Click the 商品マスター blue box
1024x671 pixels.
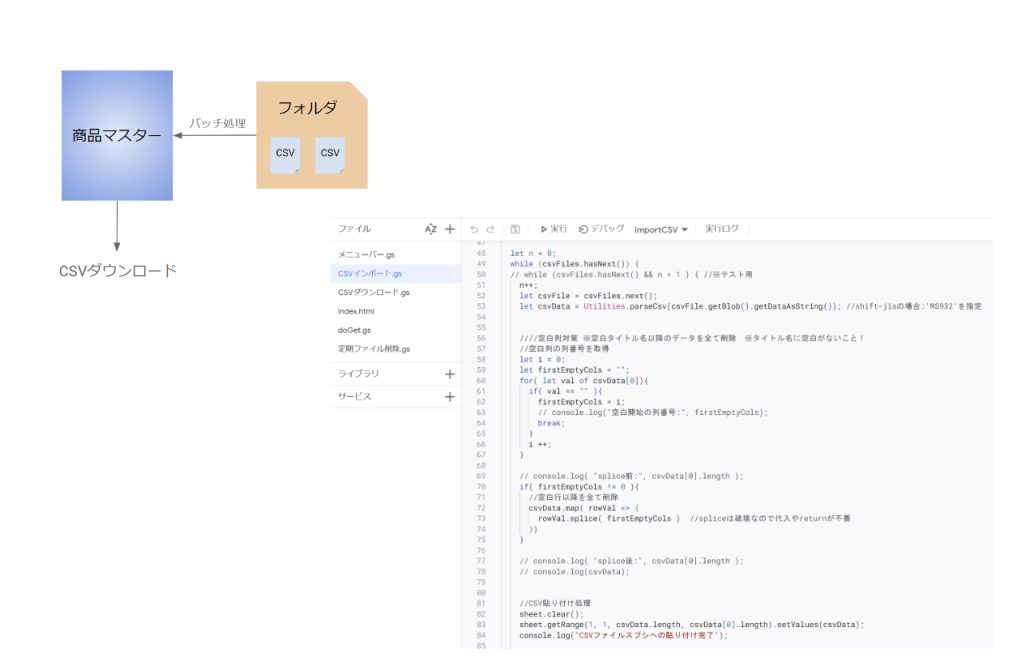click(117, 135)
